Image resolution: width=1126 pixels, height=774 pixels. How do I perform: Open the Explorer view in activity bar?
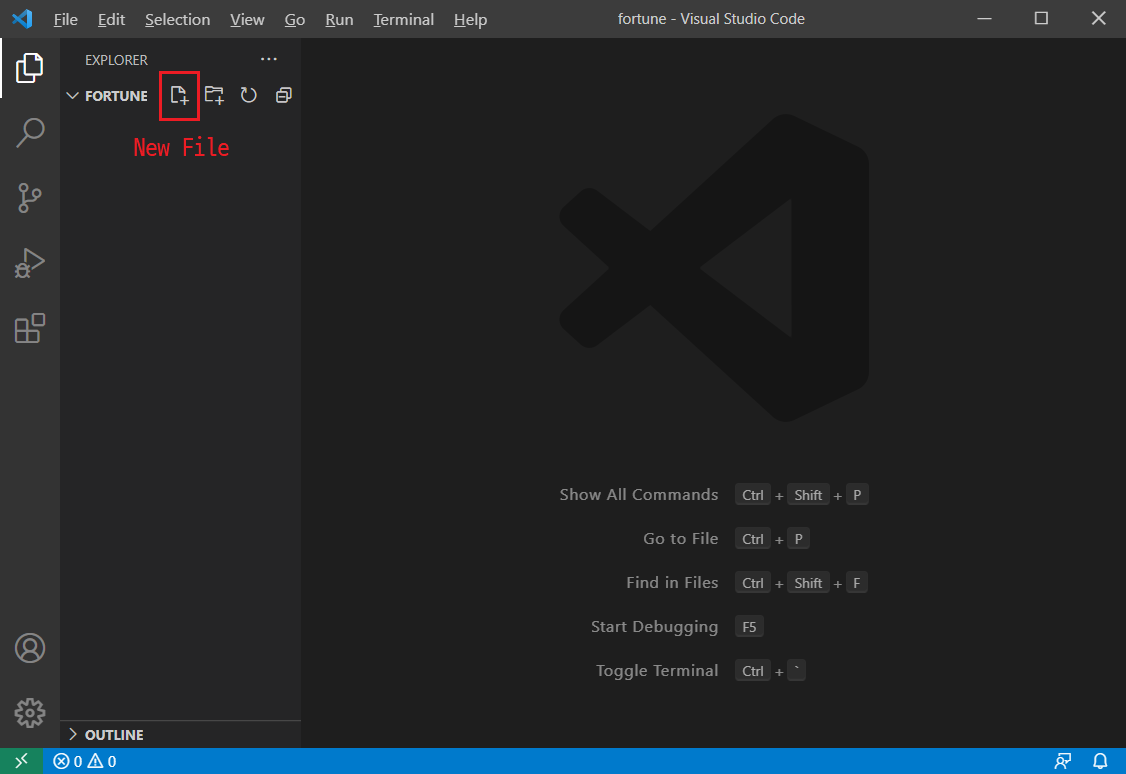click(29, 67)
